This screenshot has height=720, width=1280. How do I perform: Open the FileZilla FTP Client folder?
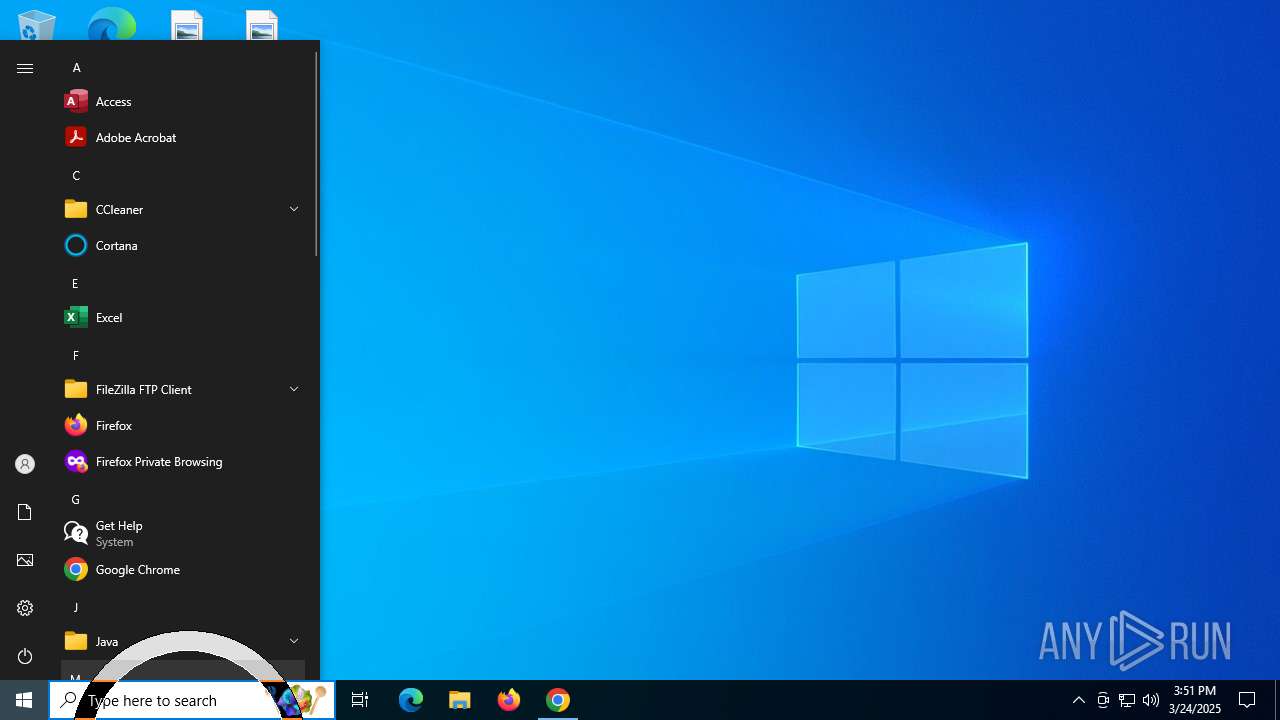click(183, 389)
